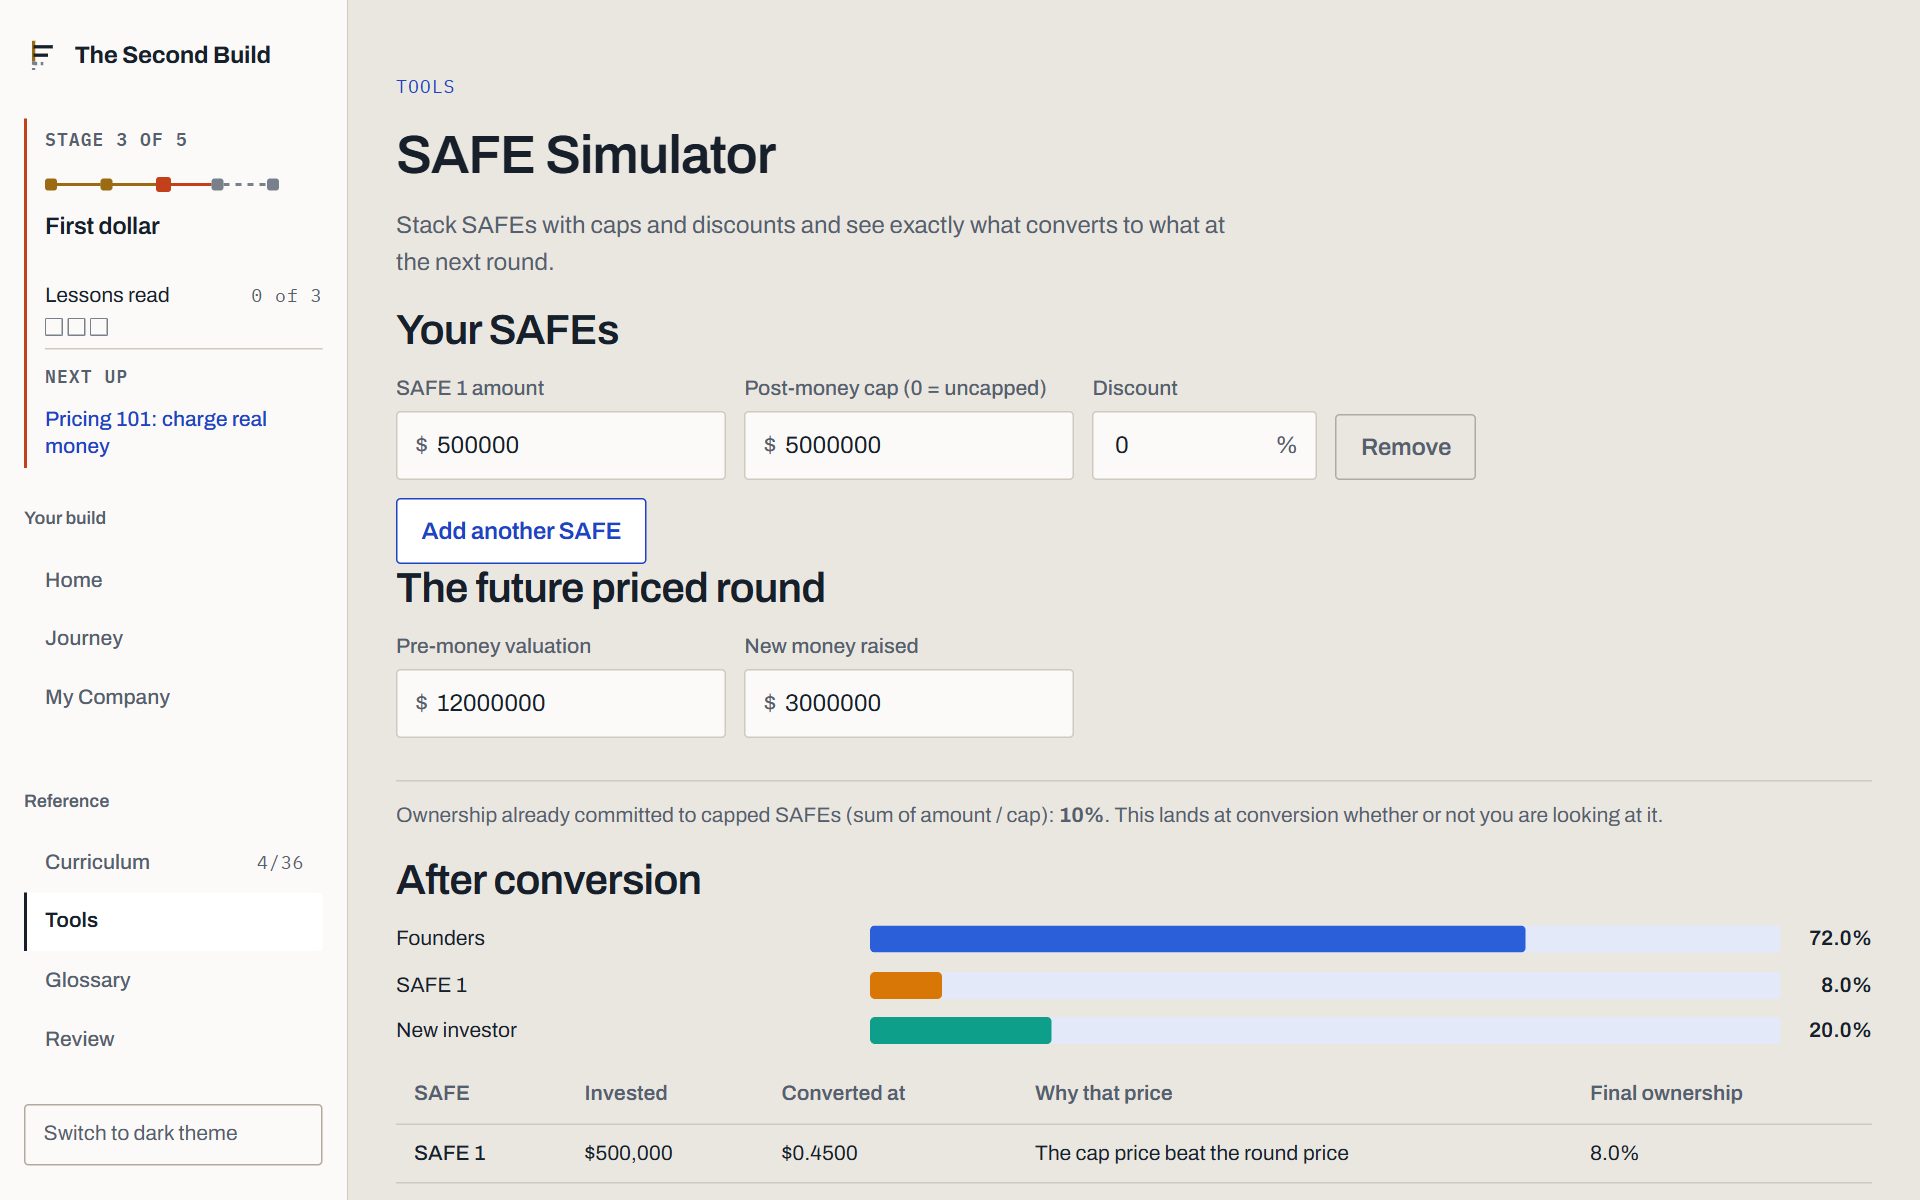Remove SAFE 1
Image resolution: width=1920 pixels, height=1200 pixels.
tap(1405, 447)
